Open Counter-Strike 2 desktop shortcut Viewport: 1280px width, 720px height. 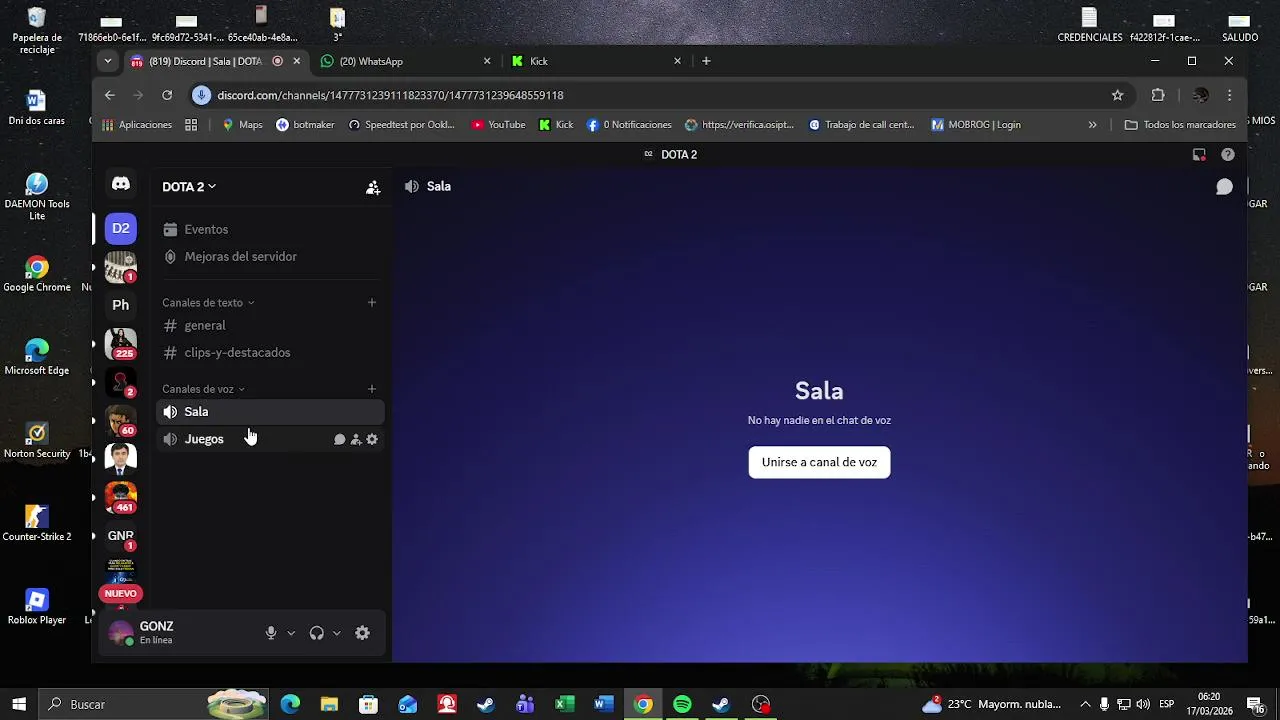tap(37, 523)
